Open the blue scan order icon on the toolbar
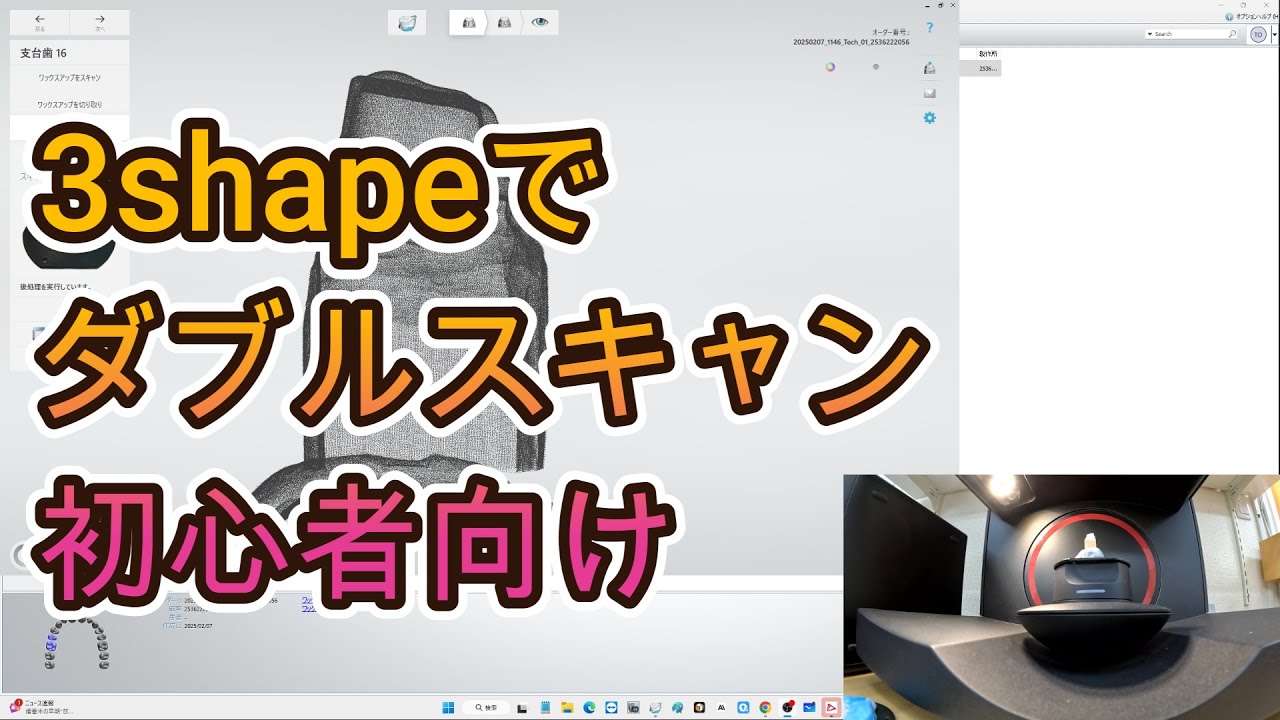This screenshot has height=720, width=1280. pos(407,21)
